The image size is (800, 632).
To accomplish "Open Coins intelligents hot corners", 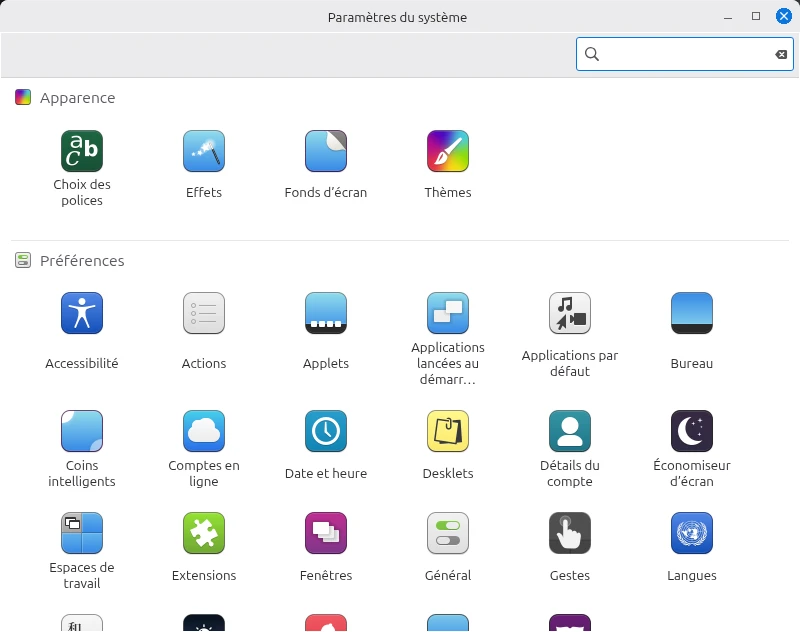I will click(82, 431).
